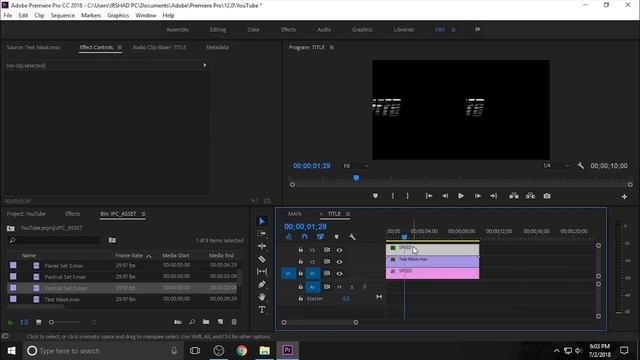Open the Program monitor button editor plus
This screenshot has width=640, height=360.
point(624,197)
